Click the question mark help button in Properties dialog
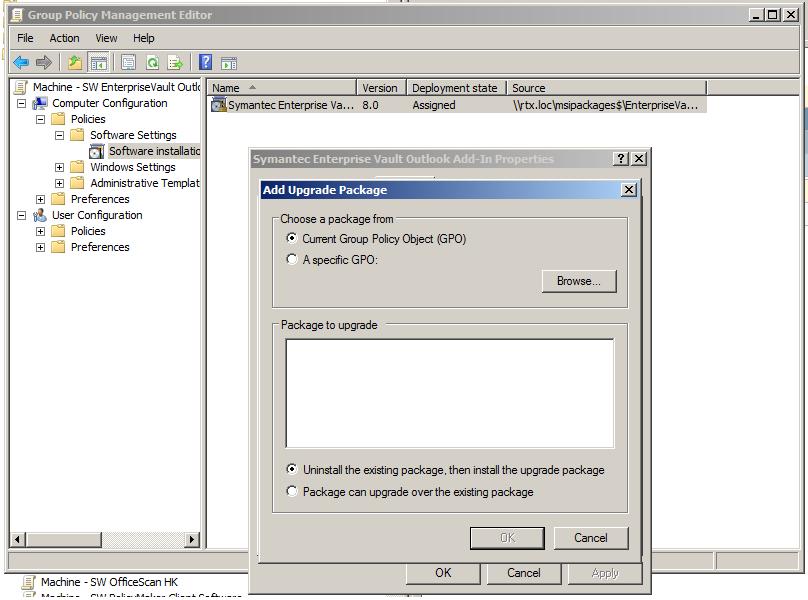Image resolution: width=808 pixels, height=600 pixels. [x=621, y=158]
